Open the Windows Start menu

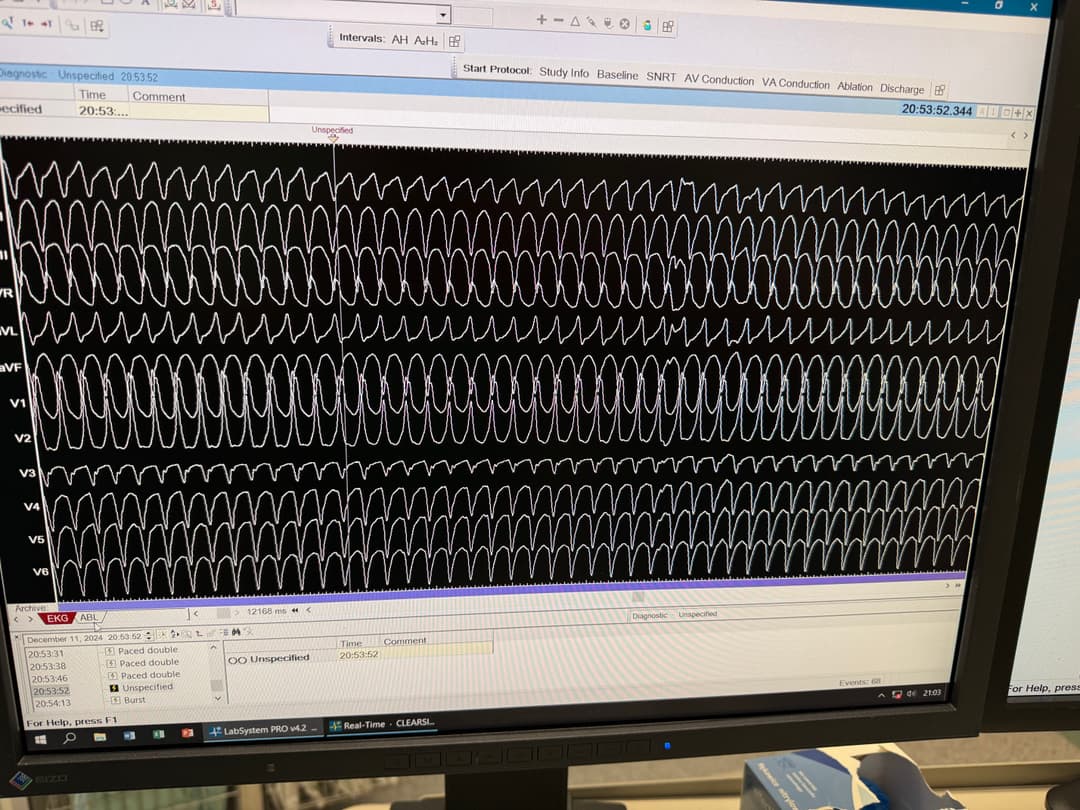point(41,739)
